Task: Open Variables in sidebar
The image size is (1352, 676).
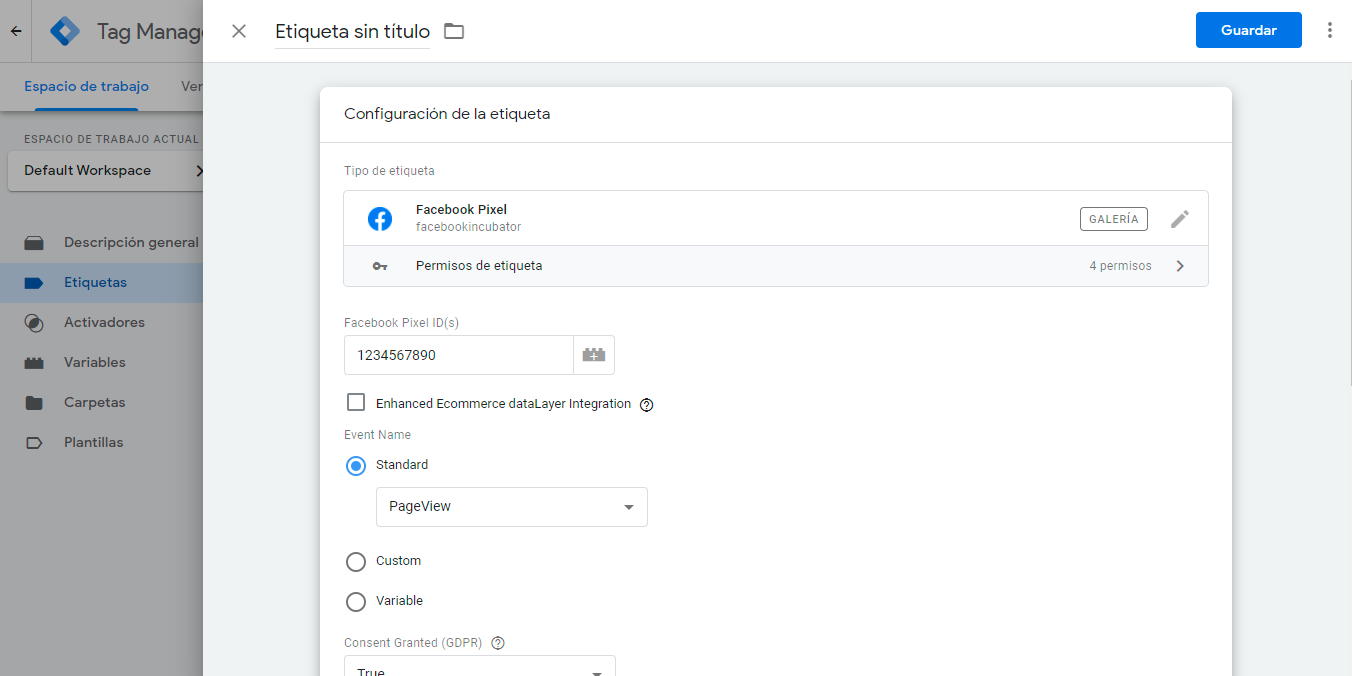Action: pos(95,362)
